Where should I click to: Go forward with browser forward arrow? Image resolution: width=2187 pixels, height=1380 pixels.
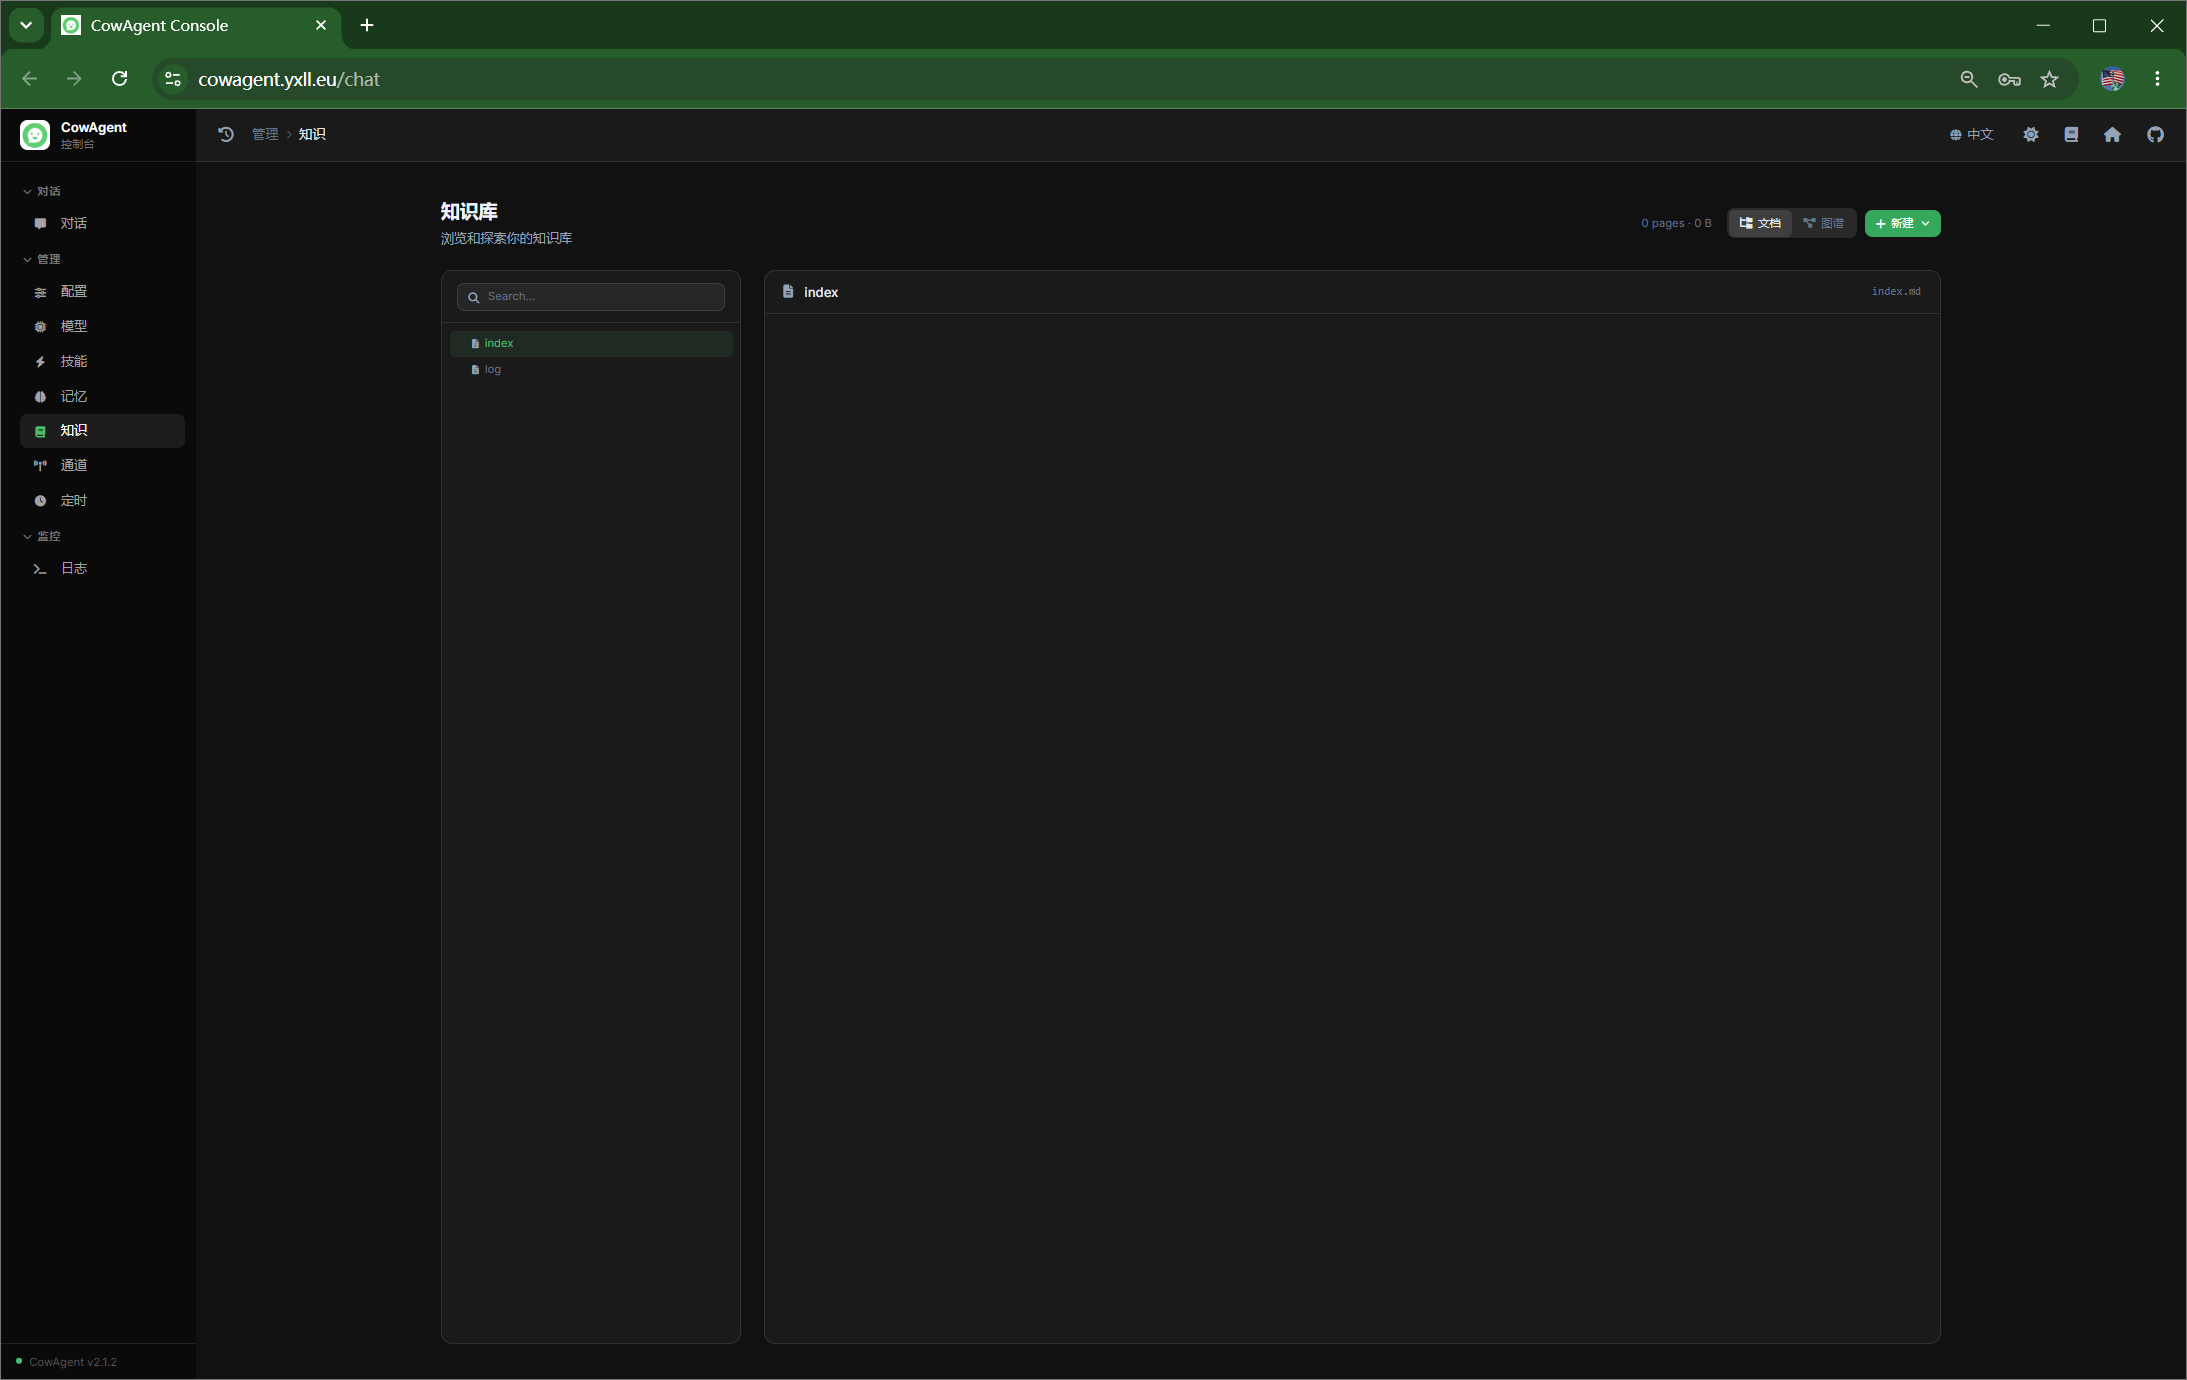pos(74,79)
